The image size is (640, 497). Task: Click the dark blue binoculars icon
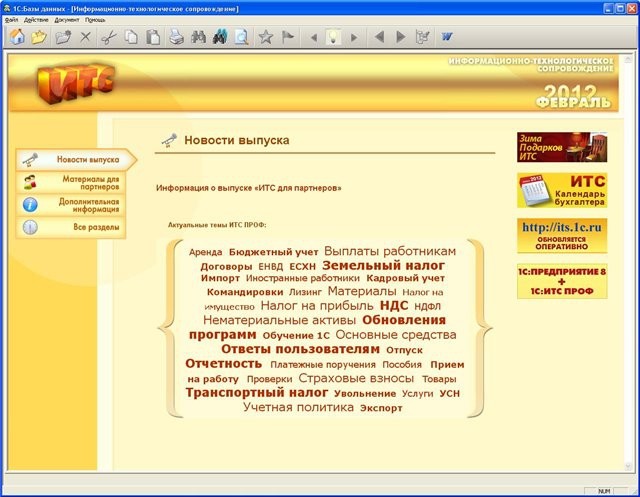220,37
